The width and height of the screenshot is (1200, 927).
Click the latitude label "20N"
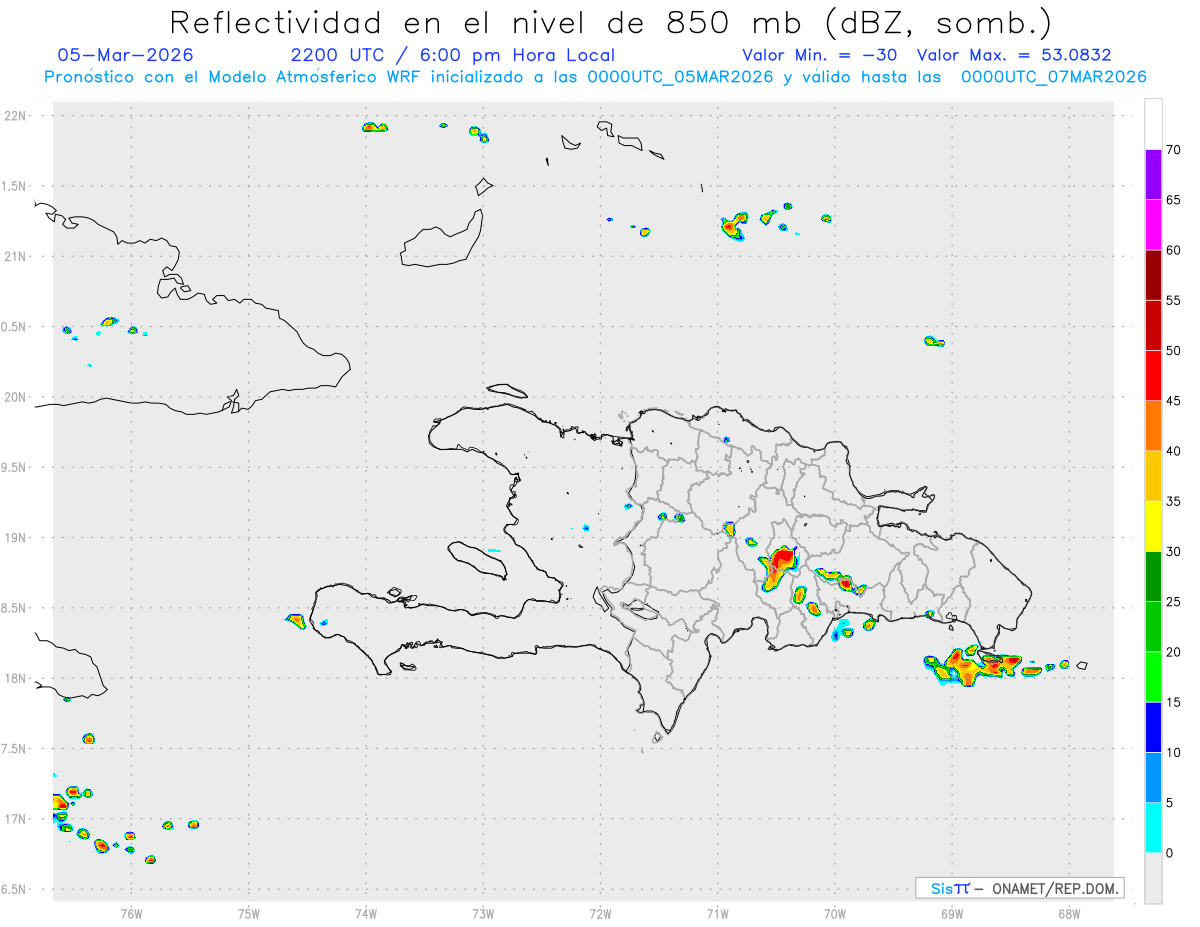point(17,398)
